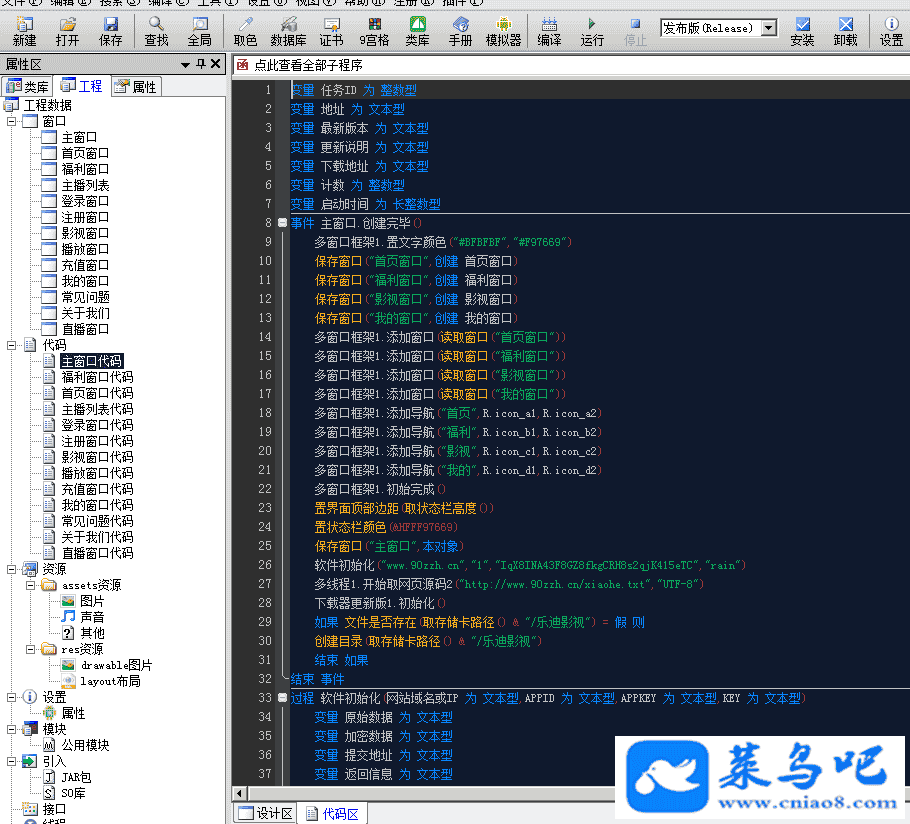Open the 发布版(Release) build dropdown

point(768,28)
